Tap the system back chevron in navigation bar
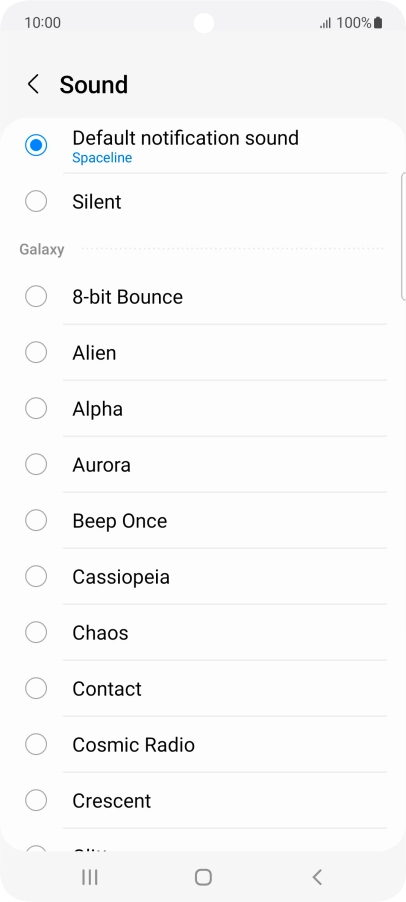Viewport: 406px width, 902px height. [x=317, y=877]
